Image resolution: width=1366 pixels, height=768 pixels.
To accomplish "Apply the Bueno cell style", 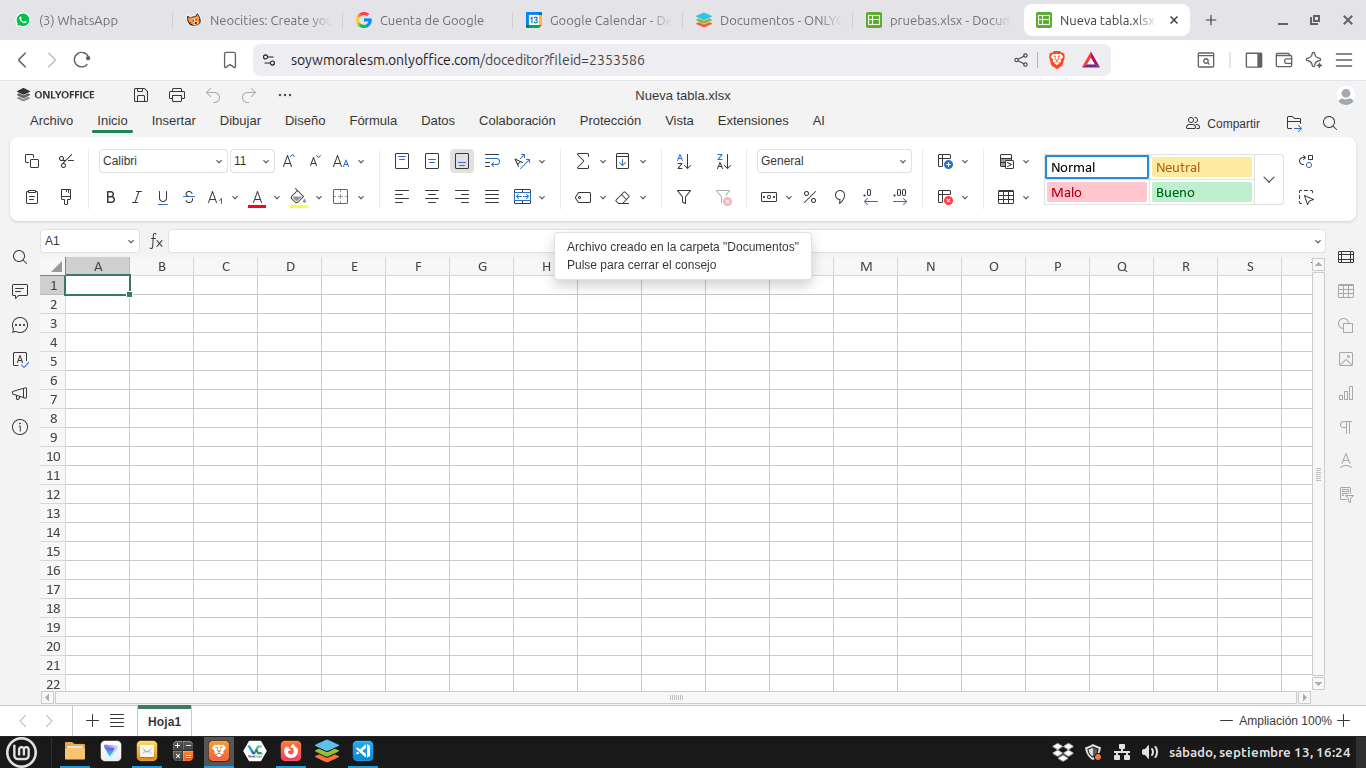I will (x=1201, y=192).
